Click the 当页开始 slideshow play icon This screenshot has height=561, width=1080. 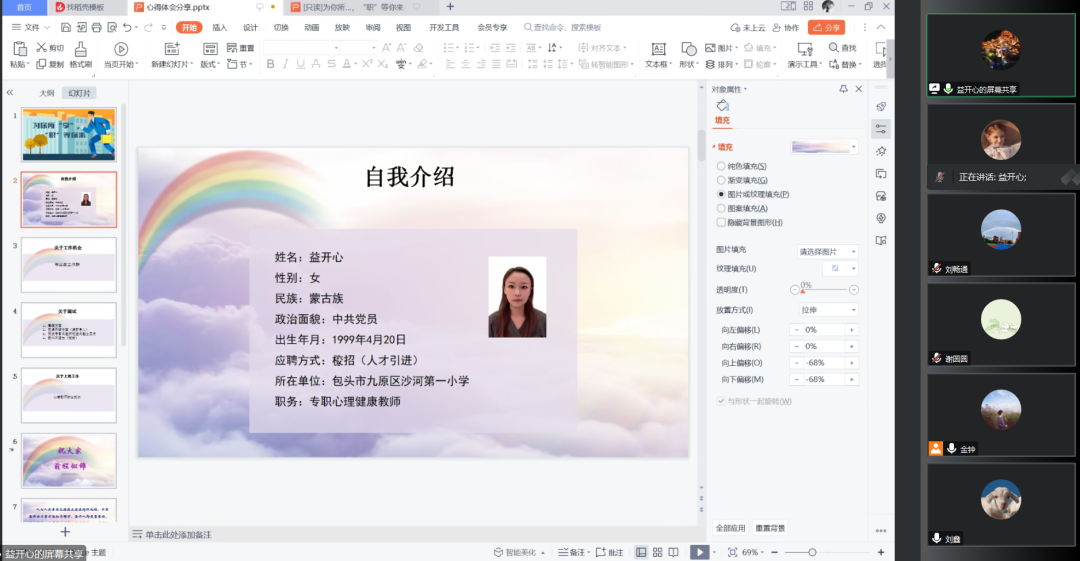coord(121,49)
